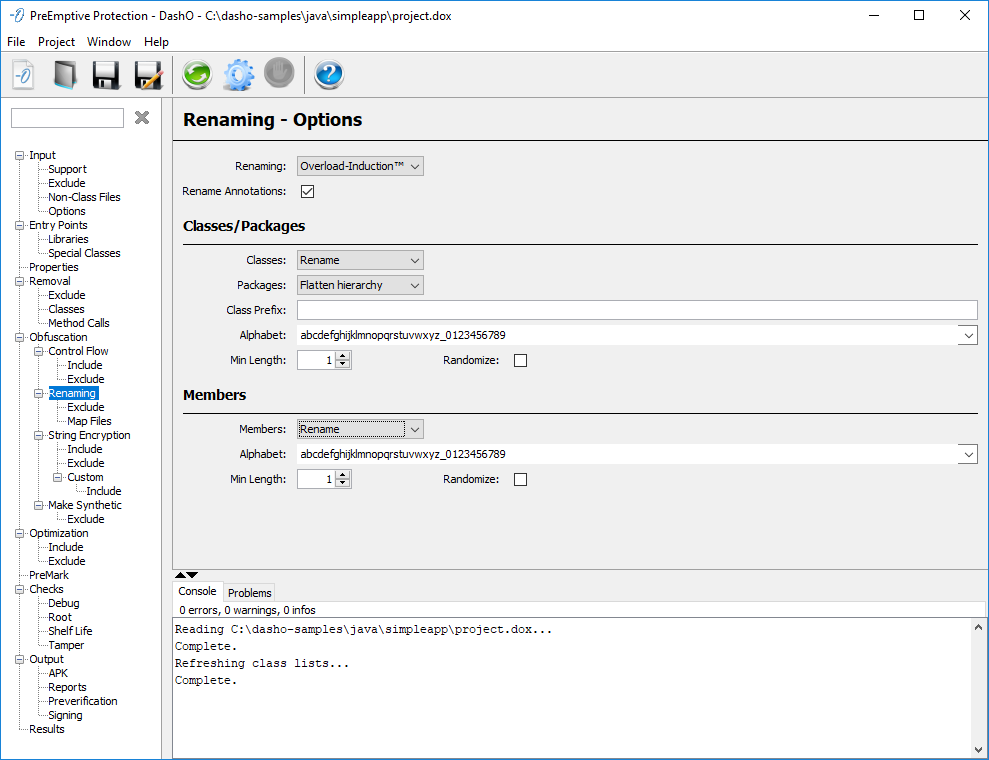Click the Save As floppy-with-pencil icon

[x=148, y=75]
